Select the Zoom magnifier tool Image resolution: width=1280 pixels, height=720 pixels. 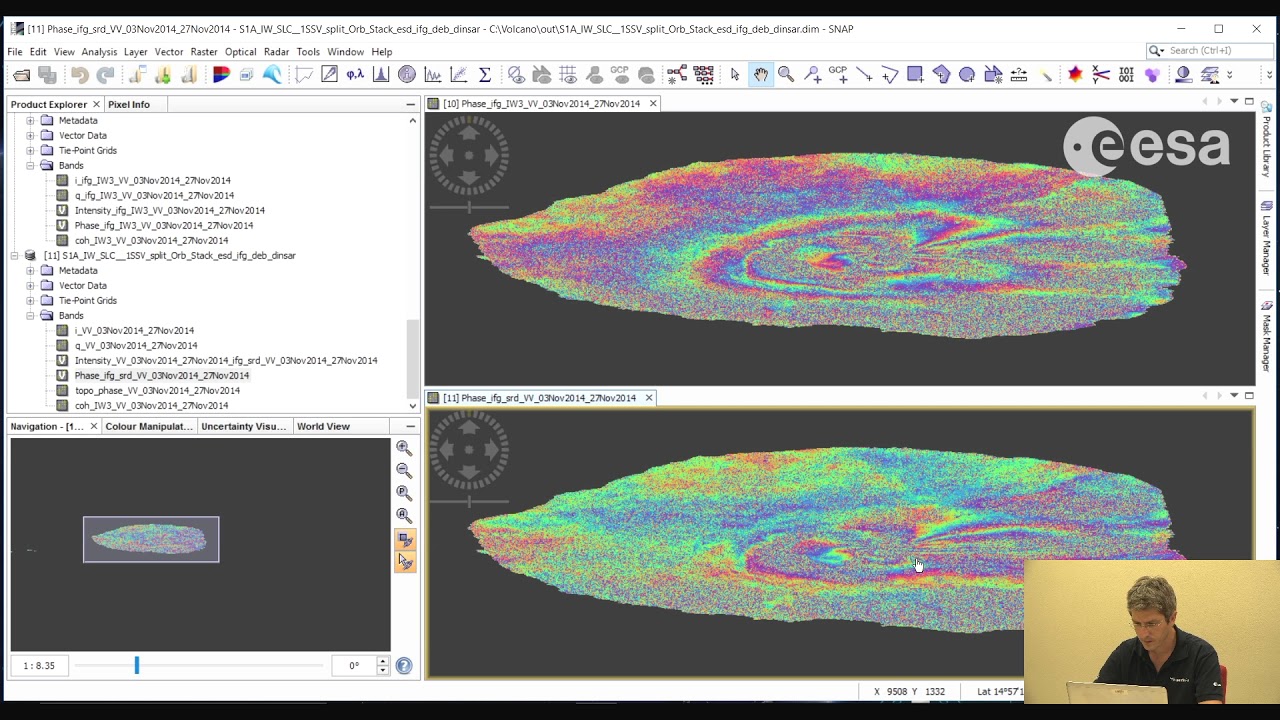point(786,75)
